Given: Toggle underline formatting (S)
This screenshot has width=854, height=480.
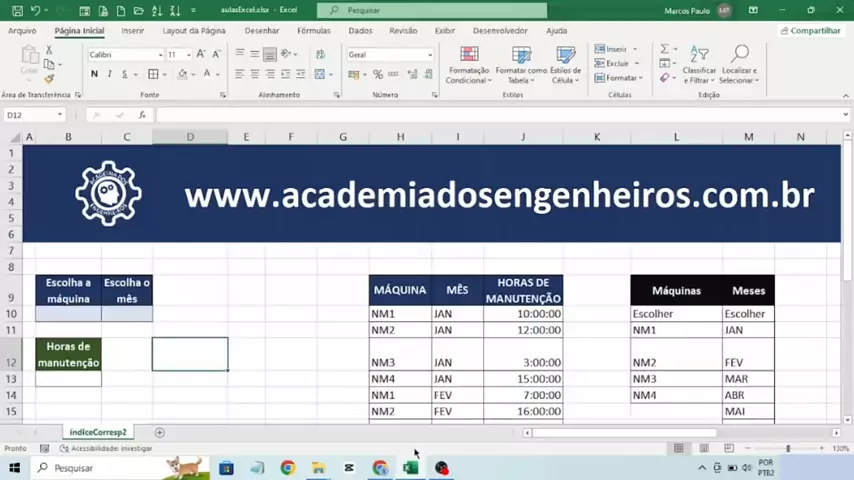Looking at the screenshot, I should tap(124, 74).
